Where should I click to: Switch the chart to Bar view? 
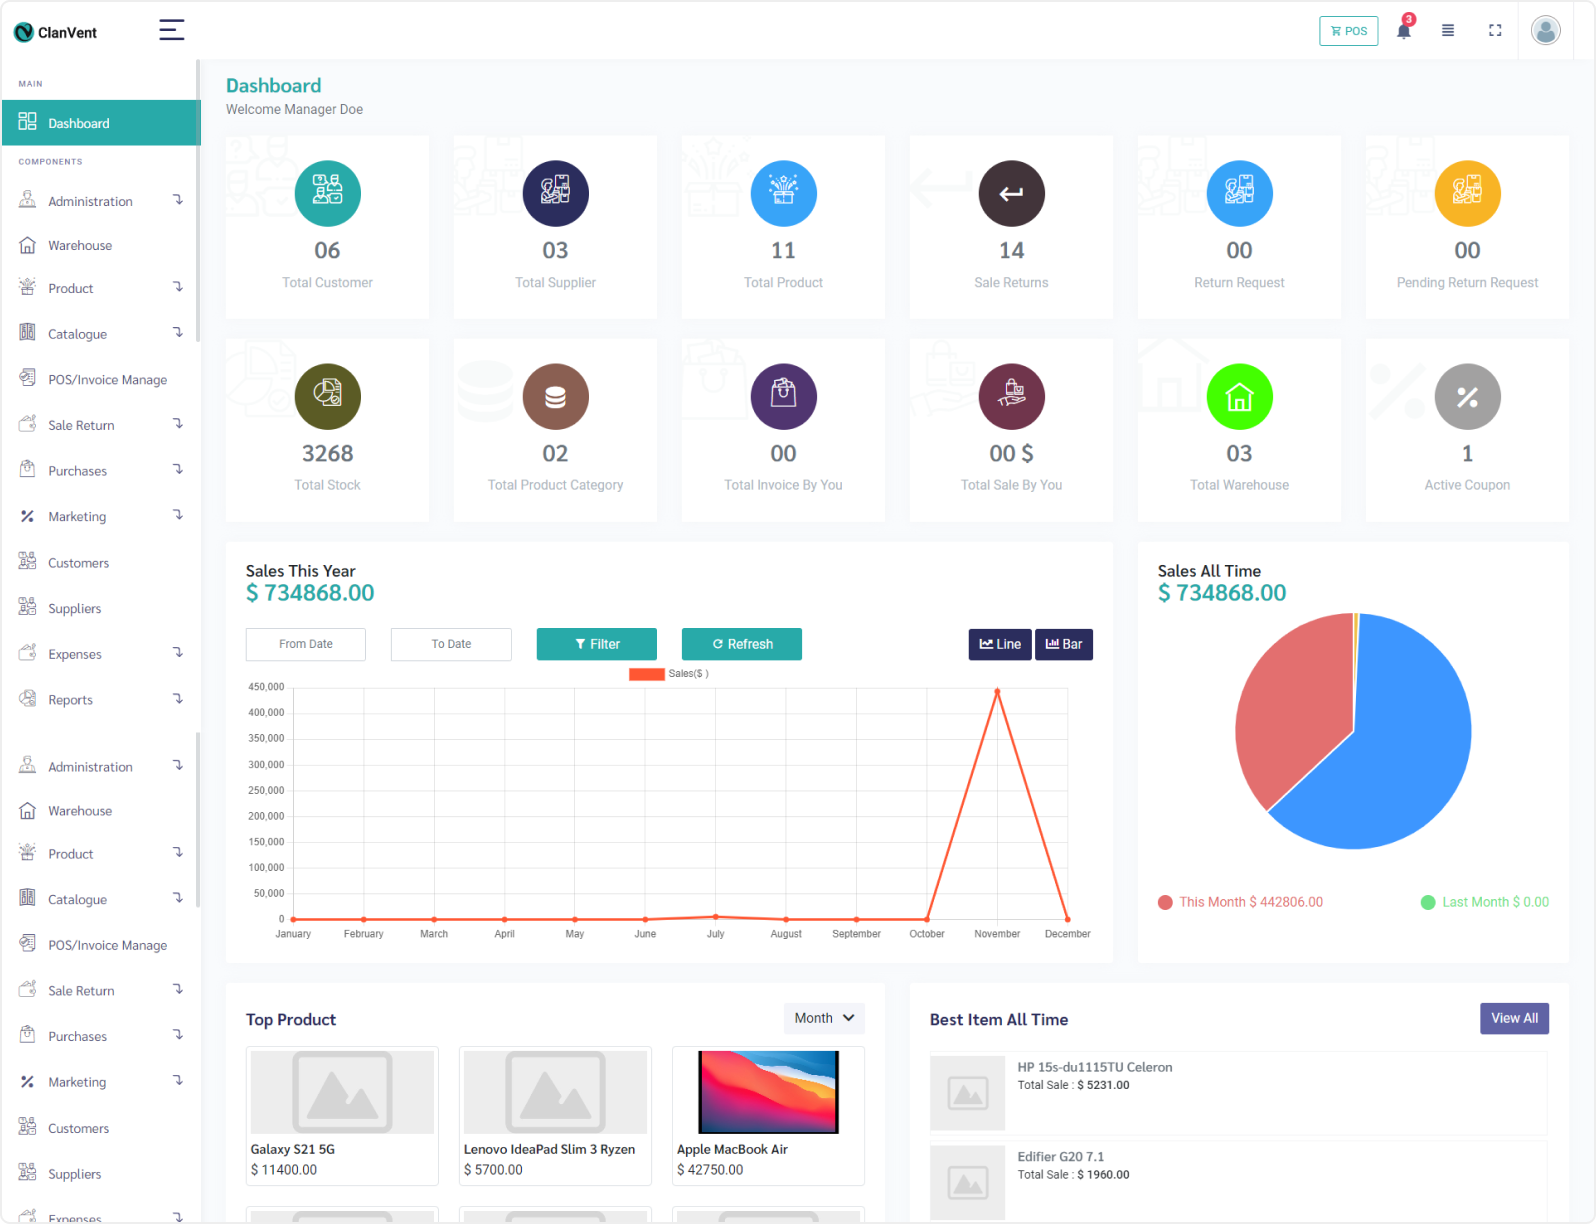[x=1064, y=644]
